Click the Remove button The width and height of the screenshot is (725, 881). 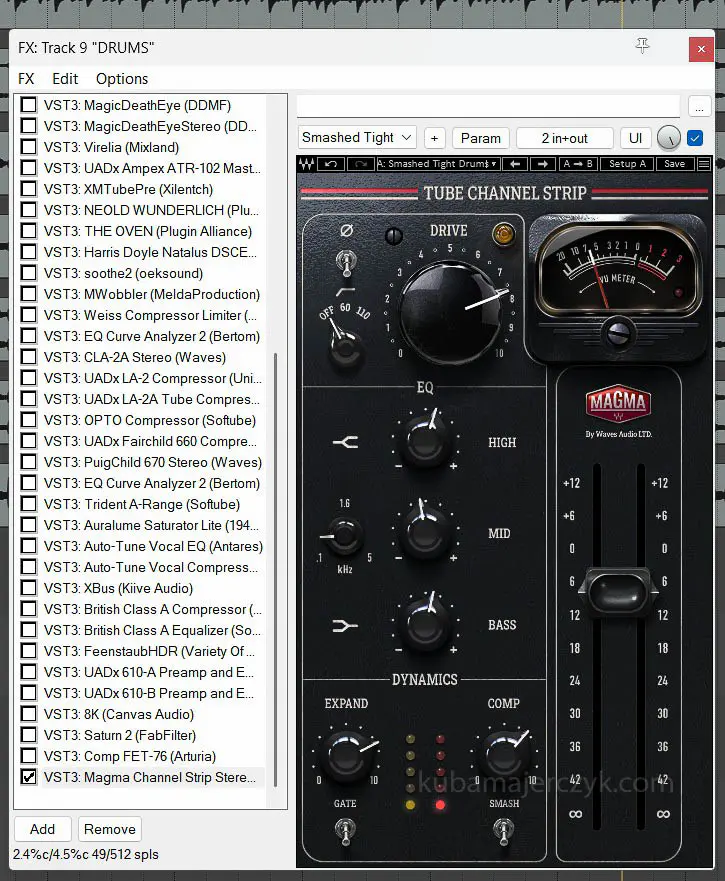109,829
